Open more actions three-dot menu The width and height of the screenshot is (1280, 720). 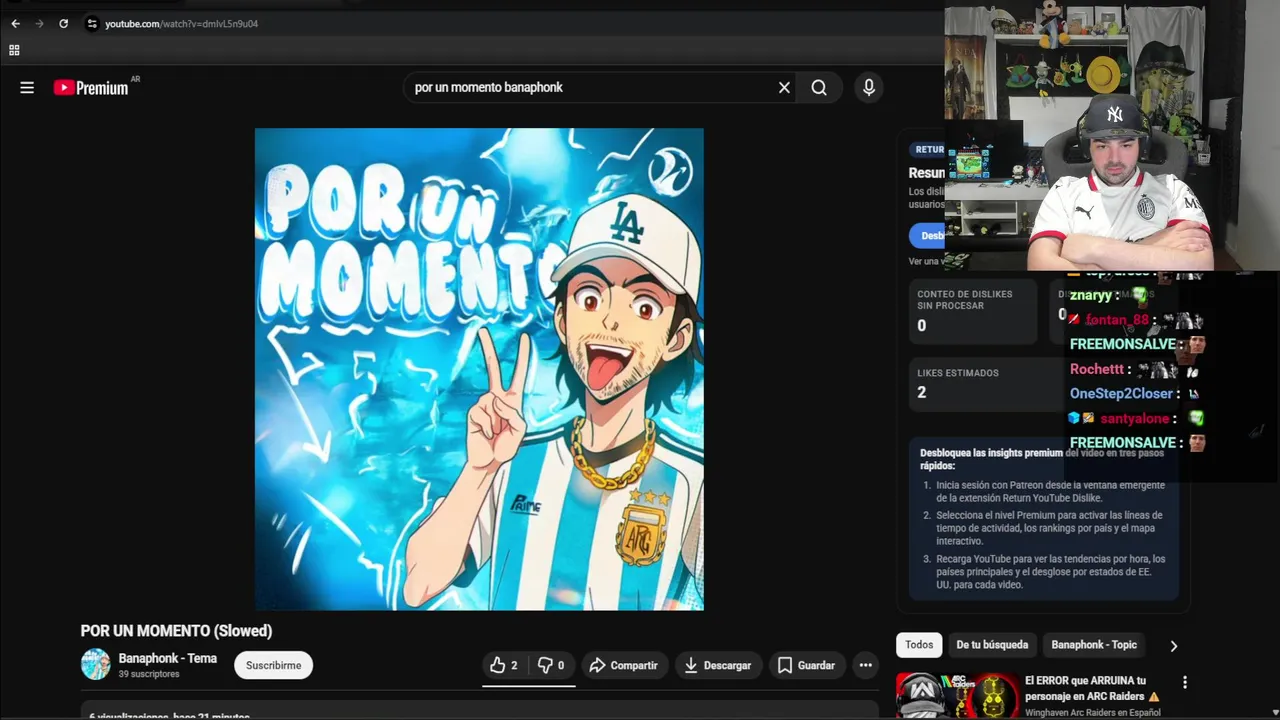pyautogui.click(x=866, y=665)
